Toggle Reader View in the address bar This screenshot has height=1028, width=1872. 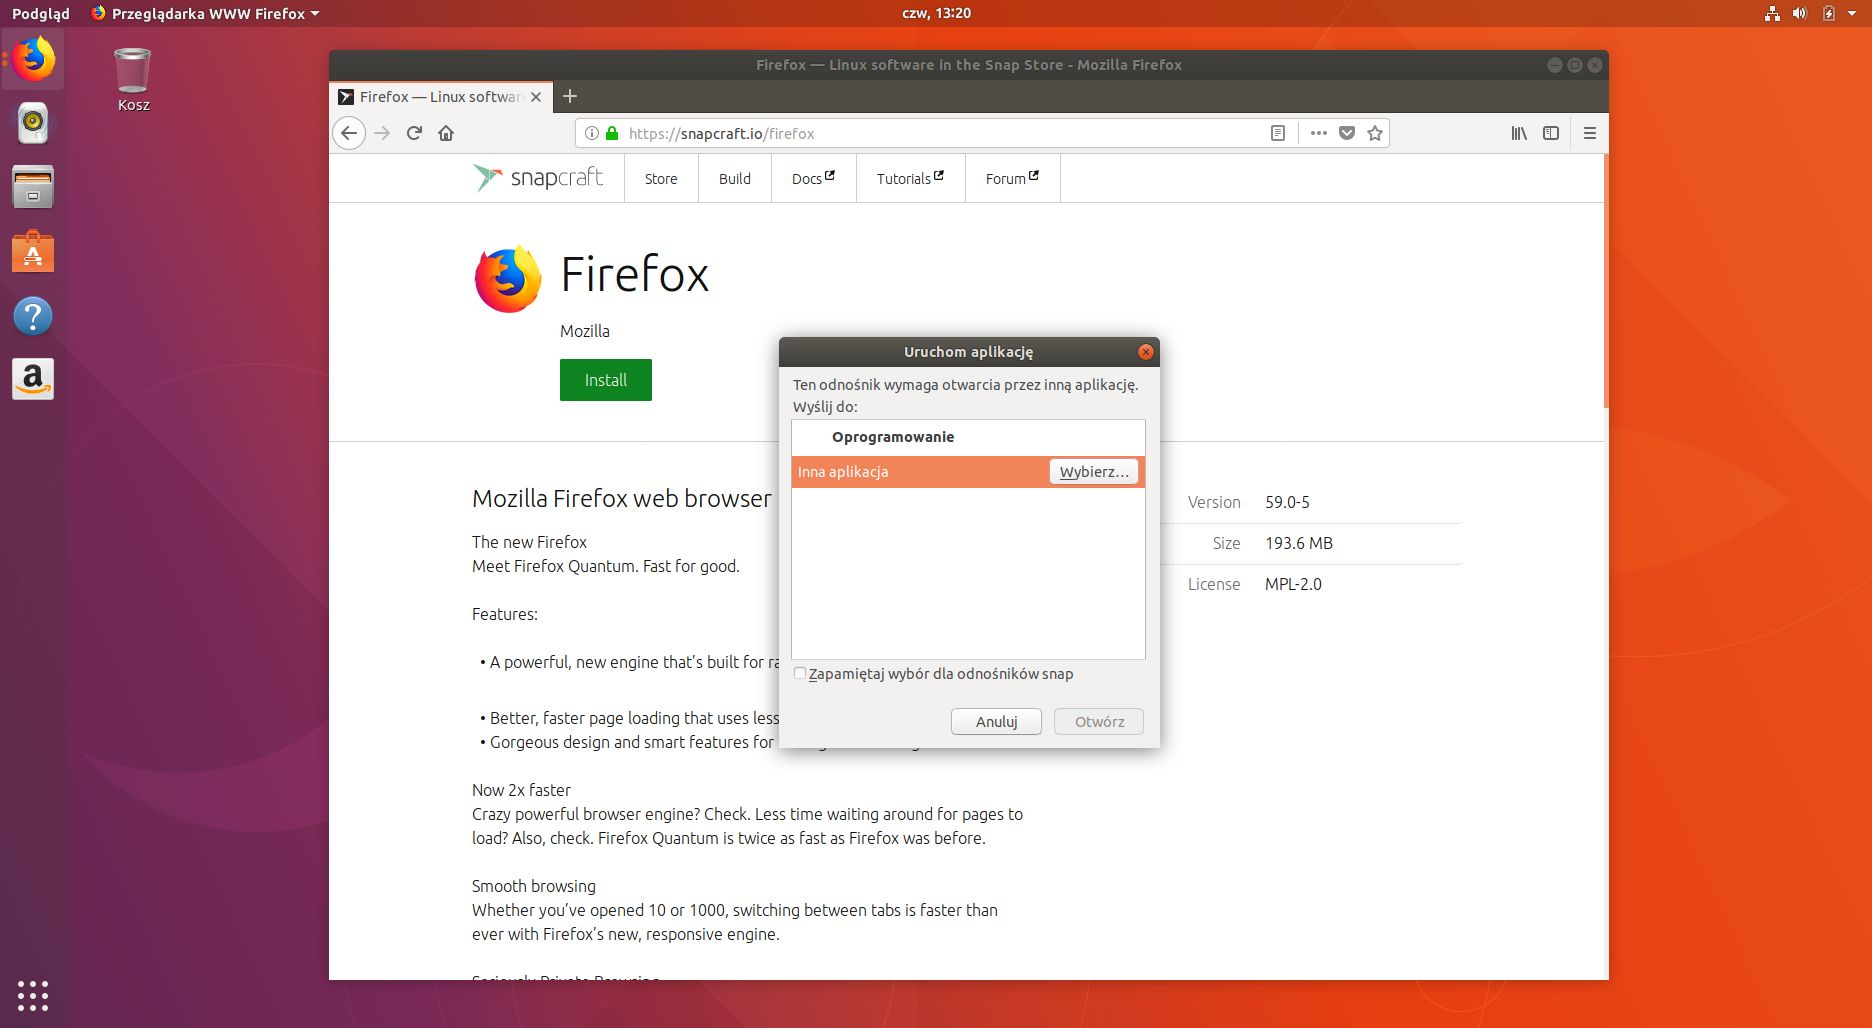(x=1278, y=133)
